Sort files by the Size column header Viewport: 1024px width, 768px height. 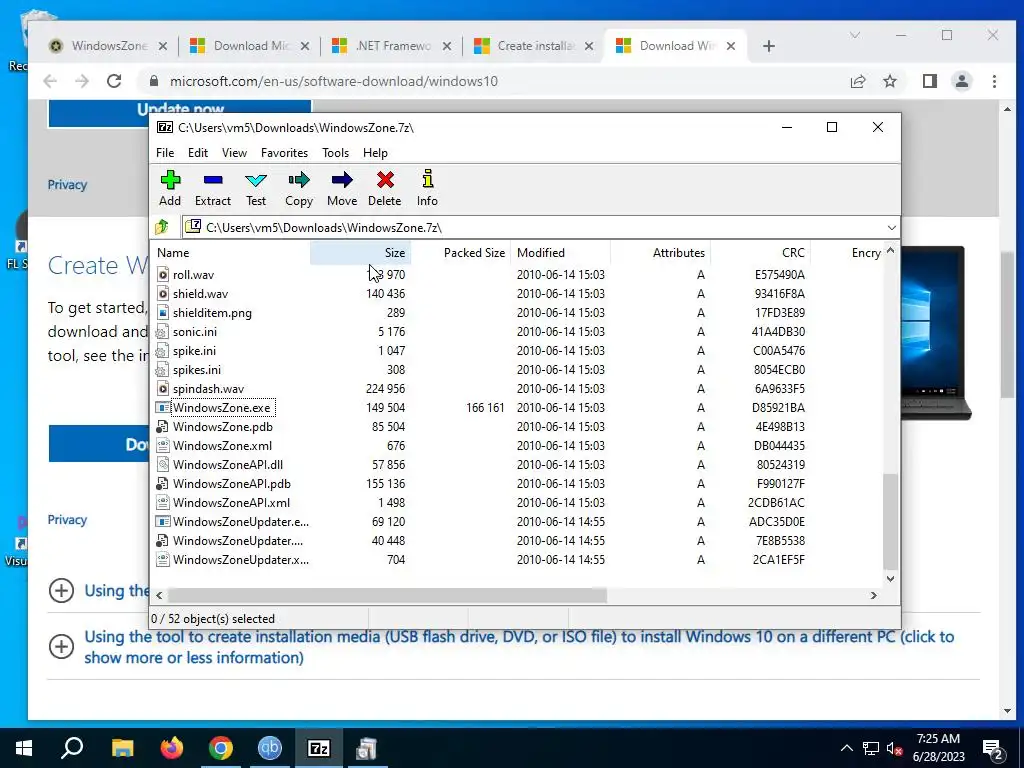click(360, 253)
